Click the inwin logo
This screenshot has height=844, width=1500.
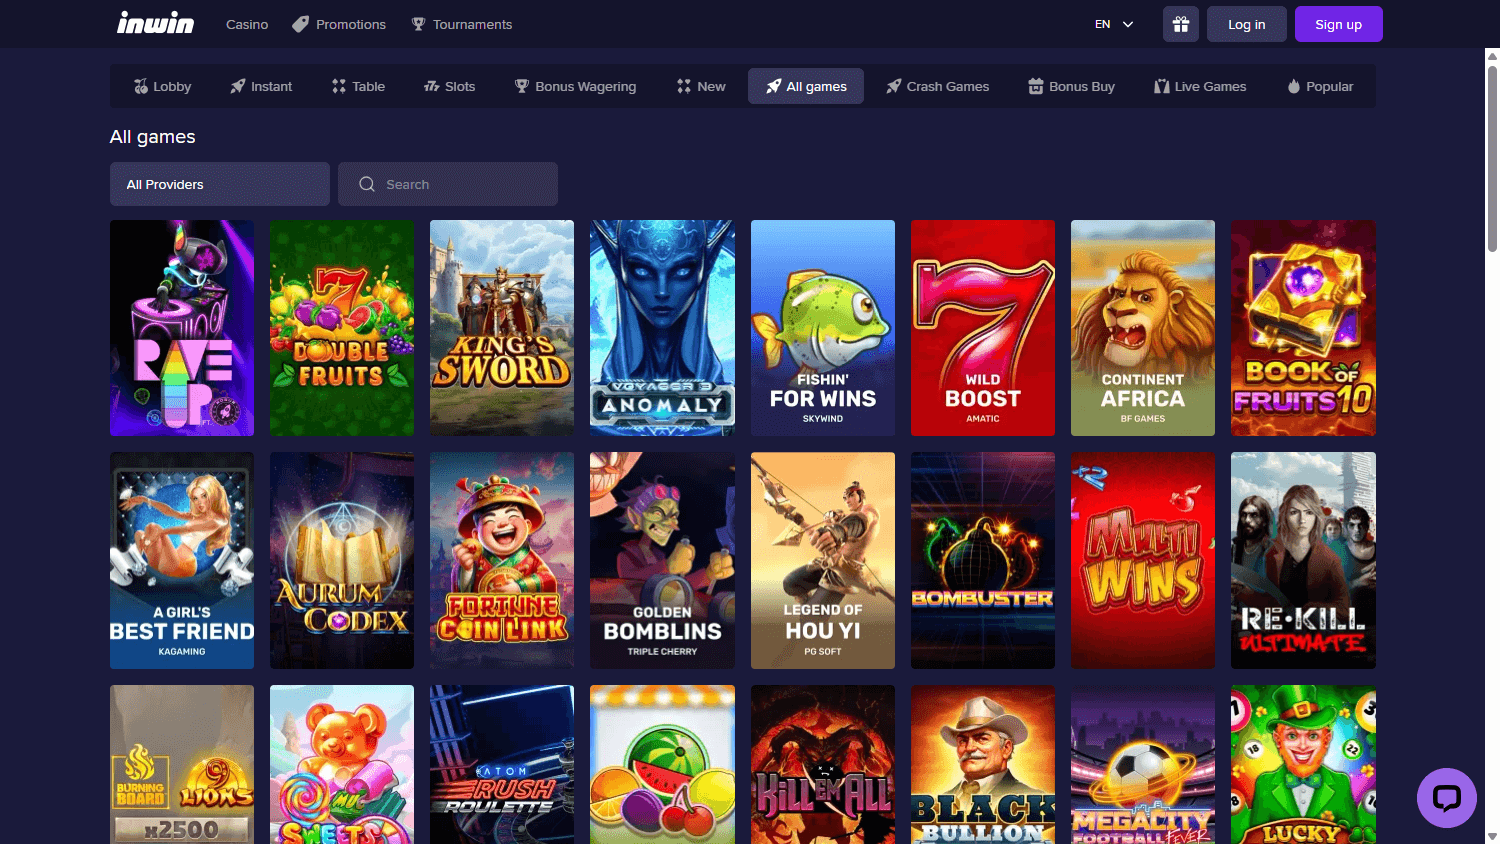click(x=155, y=24)
